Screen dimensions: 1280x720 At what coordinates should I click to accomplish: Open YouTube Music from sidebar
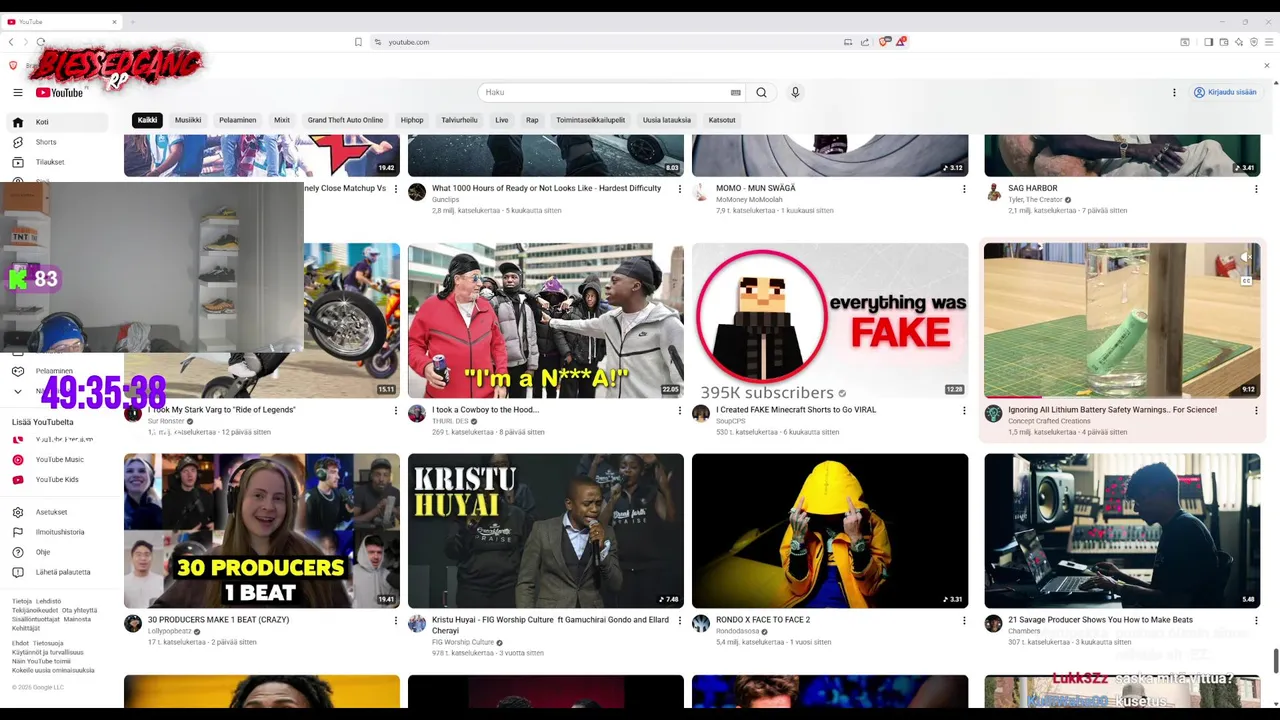pyautogui.click(x=55, y=460)
